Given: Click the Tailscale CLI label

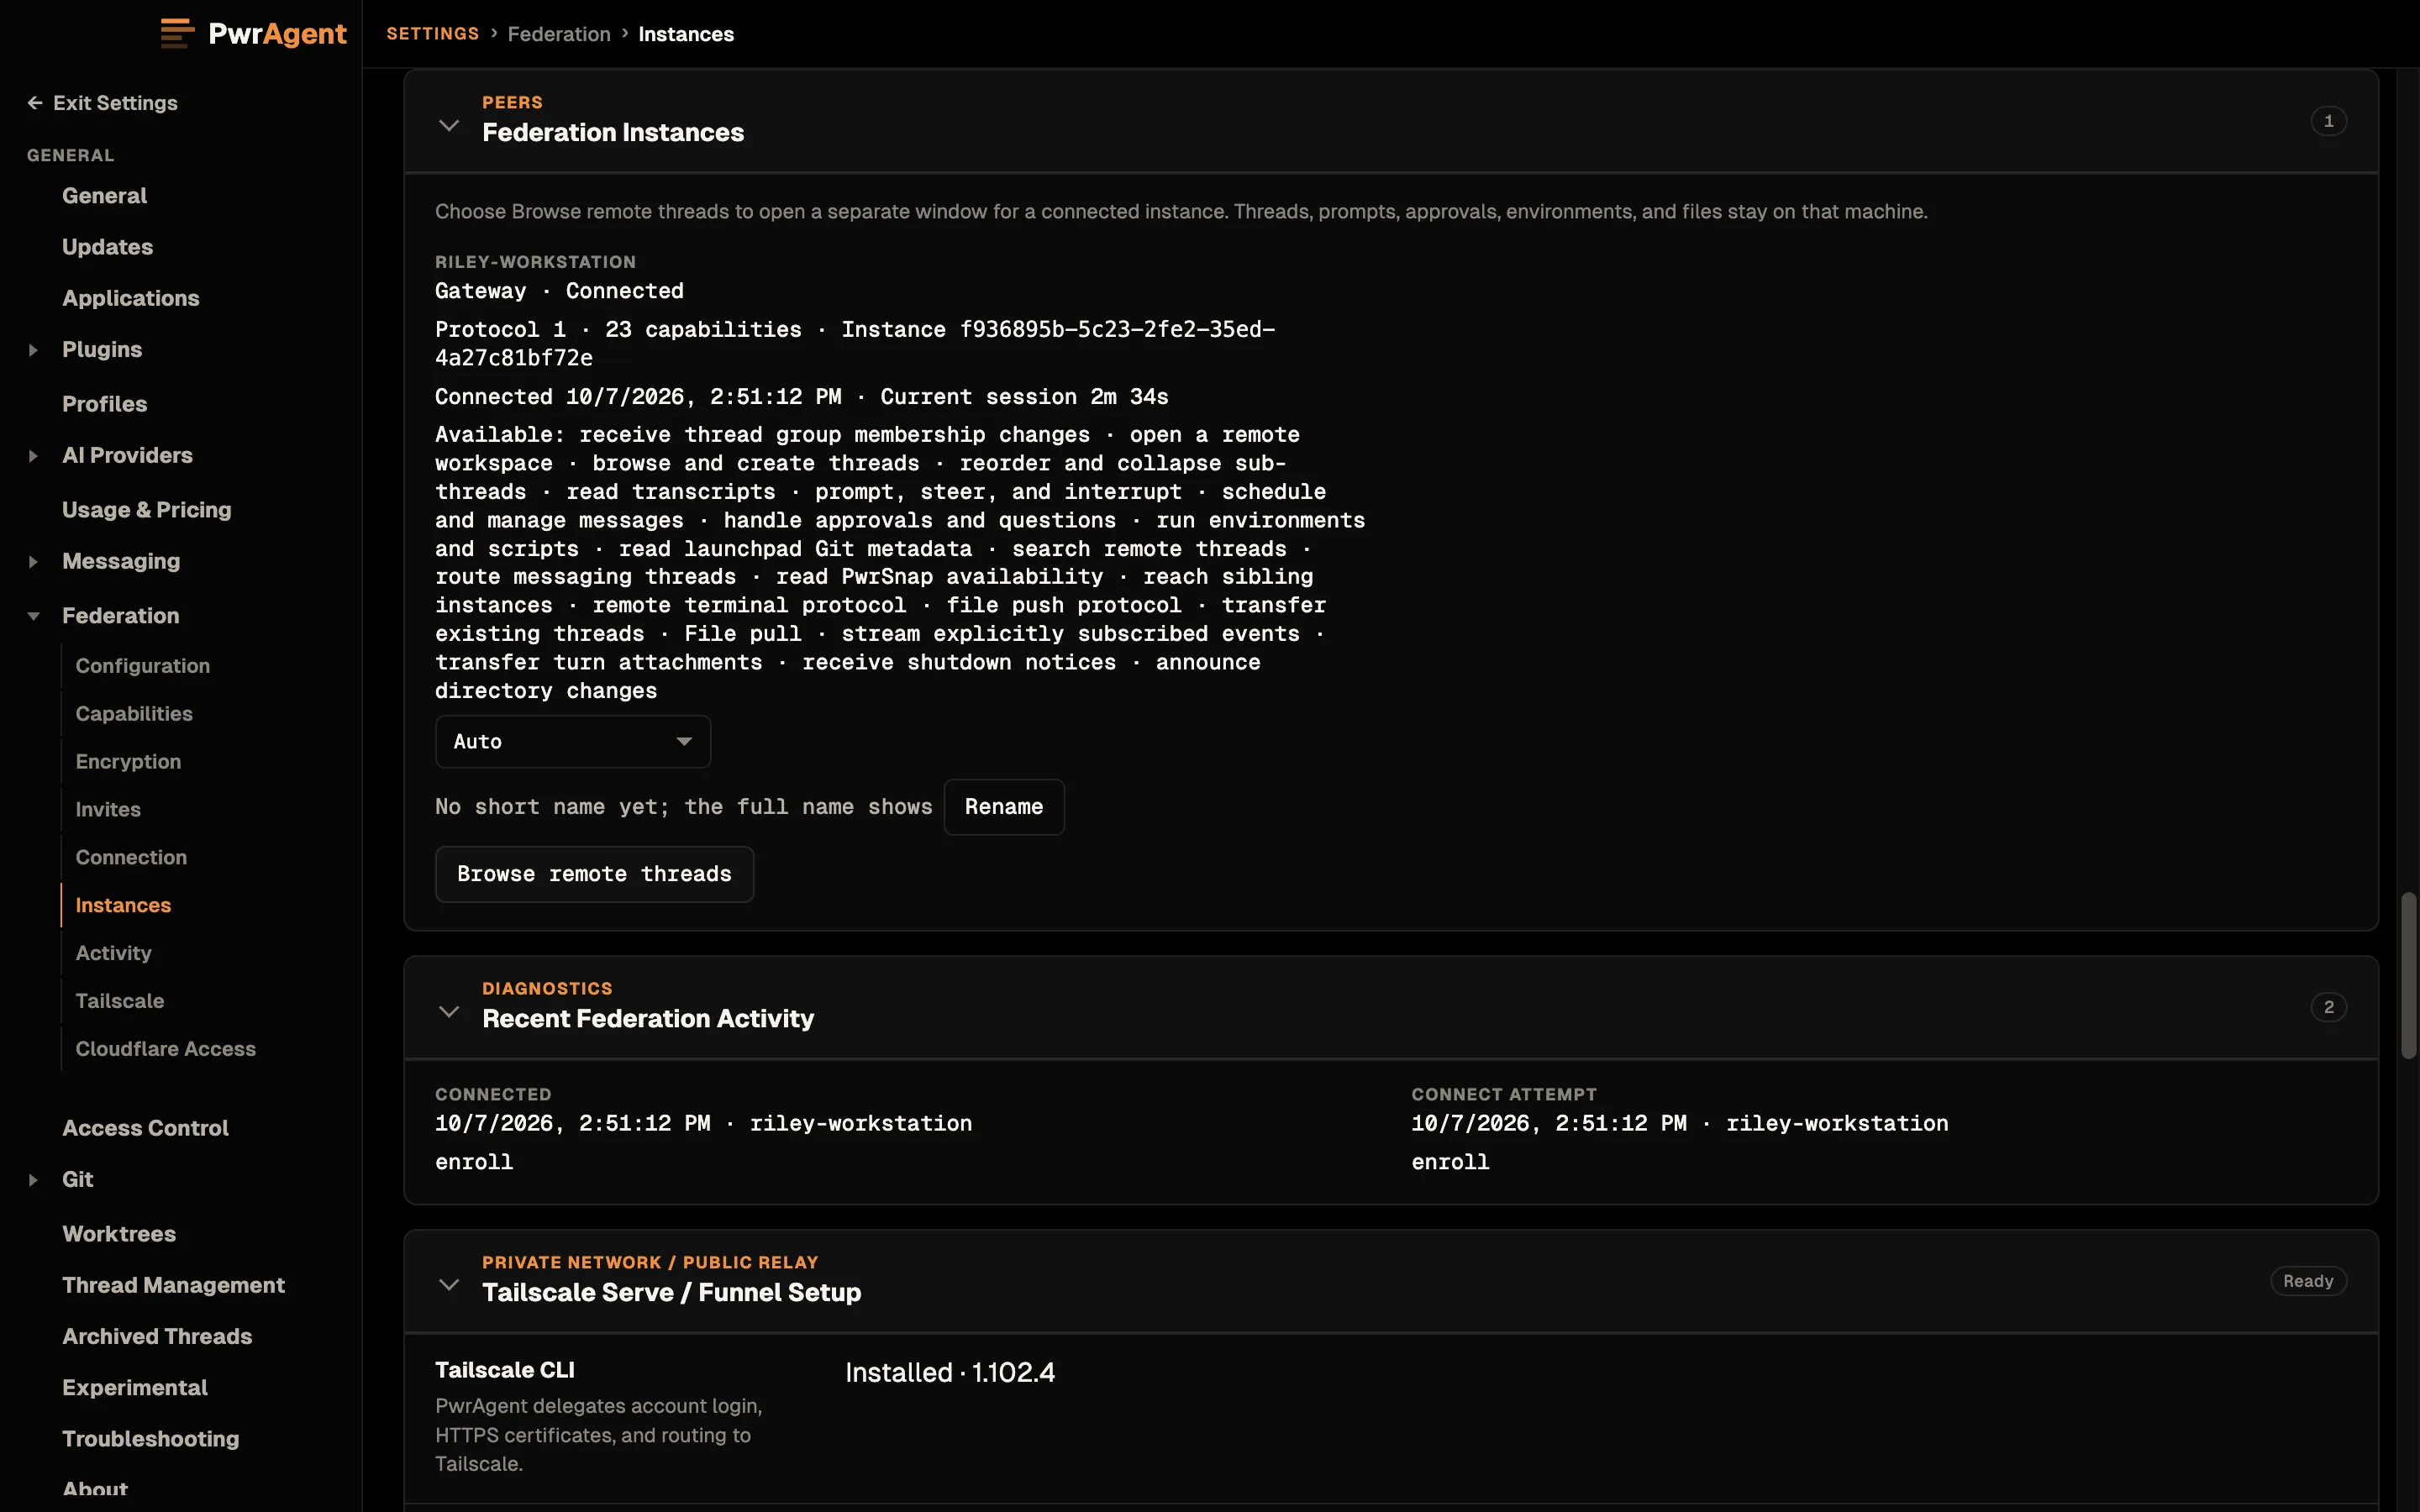Looking at the screenshot, I should [x=505, y=1371].
